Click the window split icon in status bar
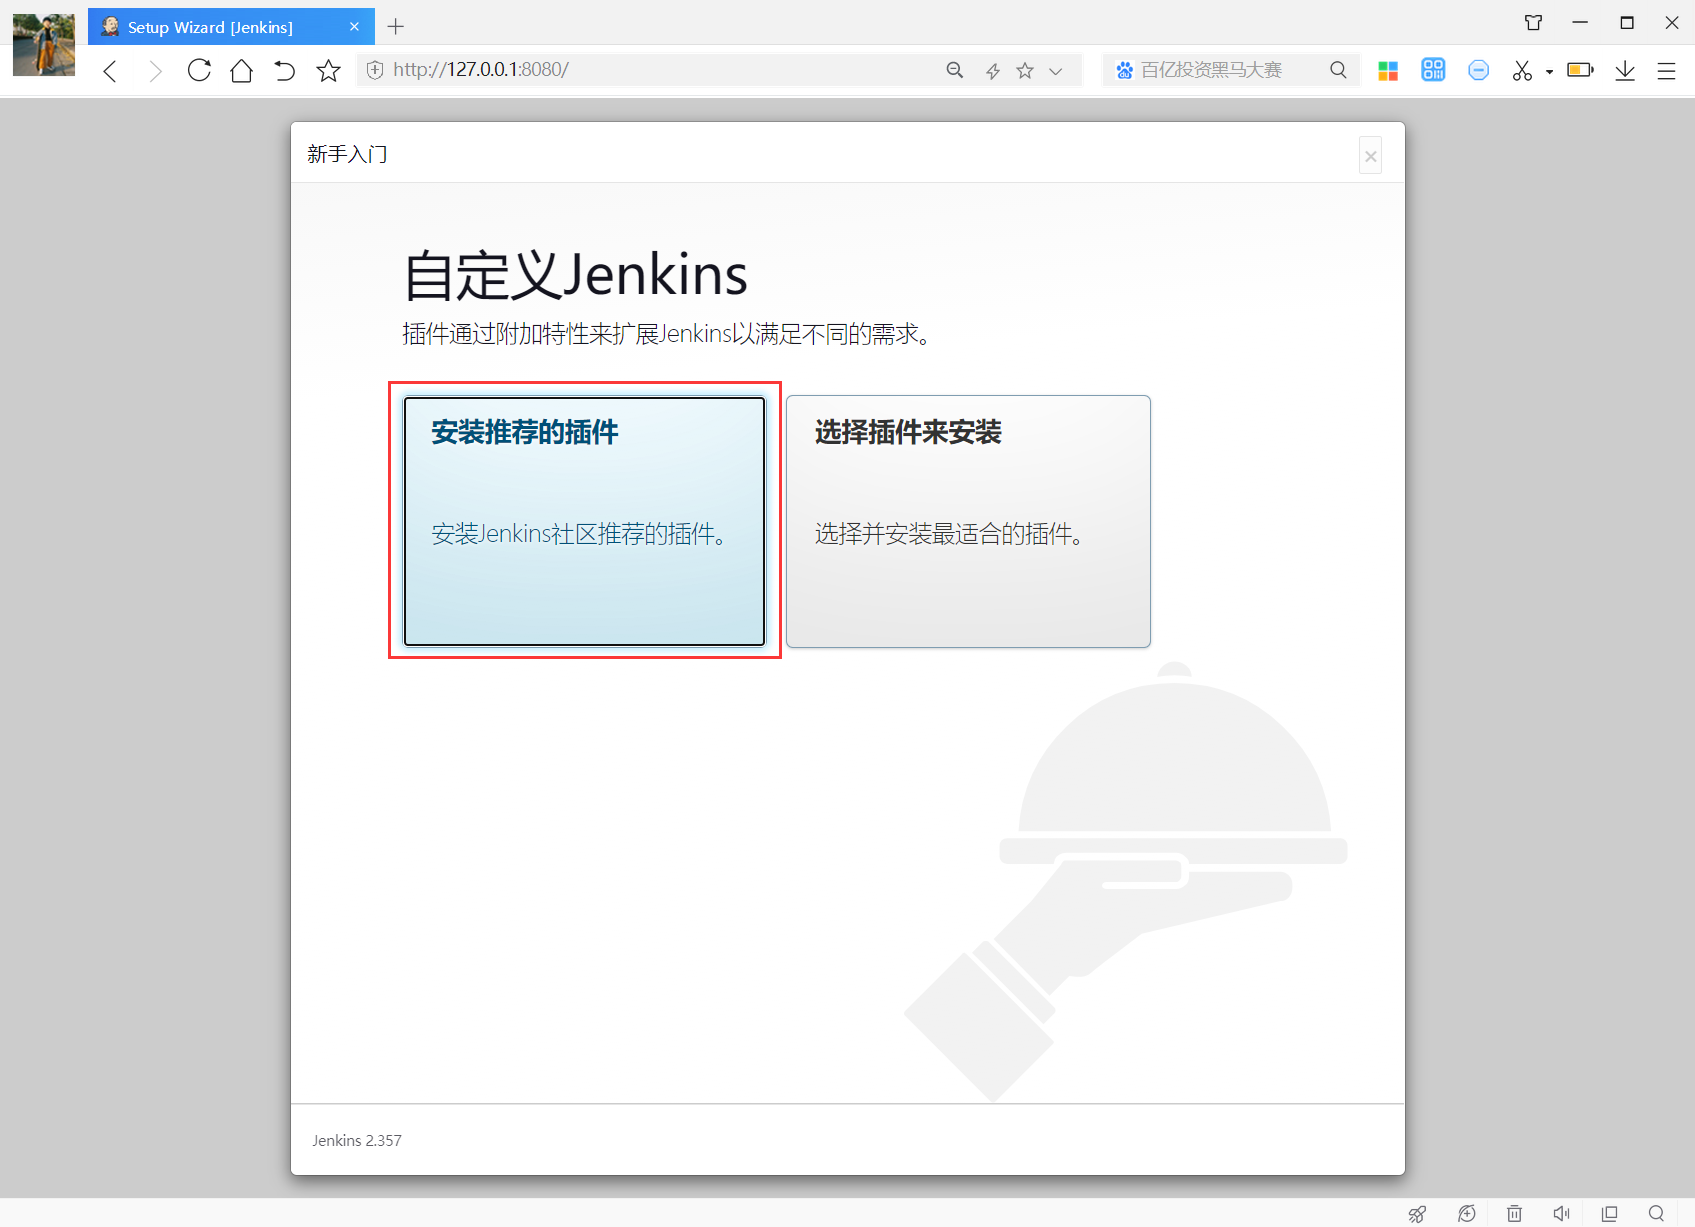1695x1227 pixels. pos(1609,1213)
